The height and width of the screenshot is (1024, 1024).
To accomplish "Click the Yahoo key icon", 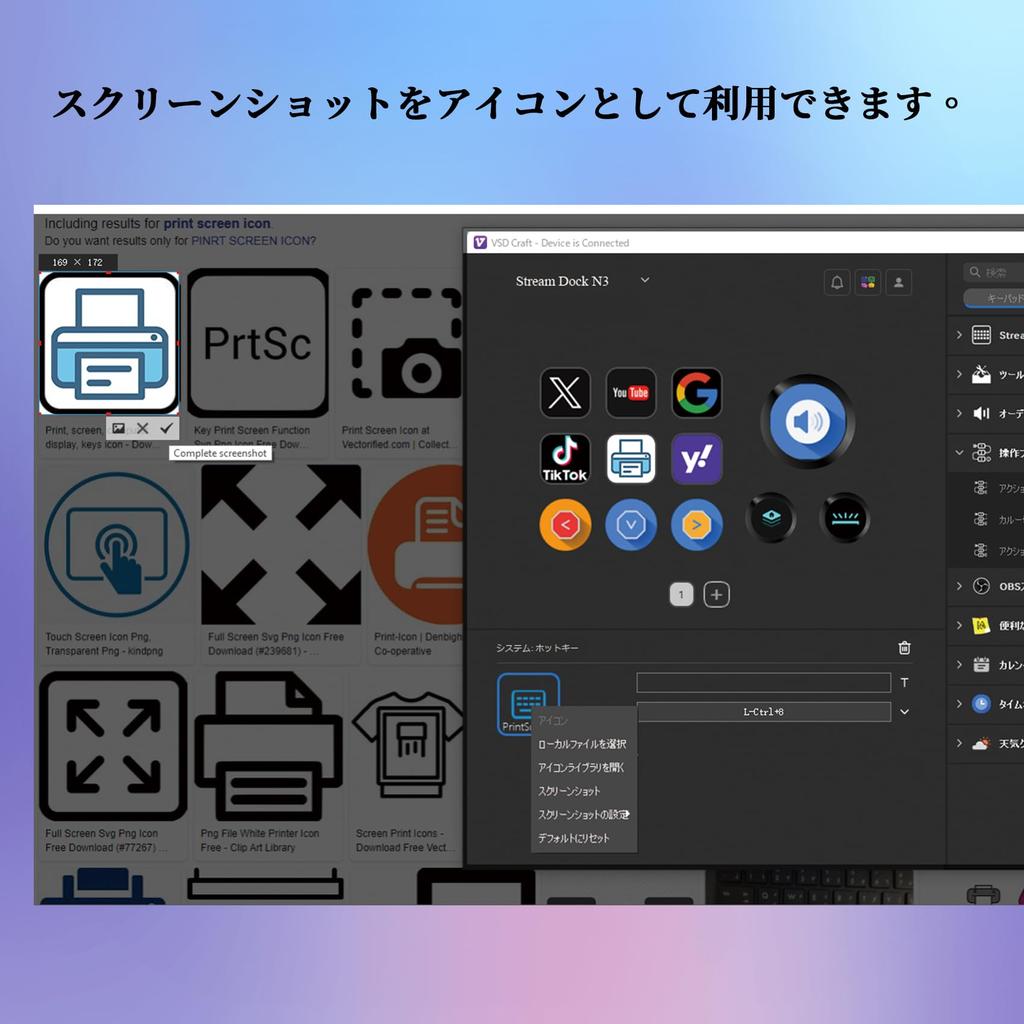I will click(697, 459).
